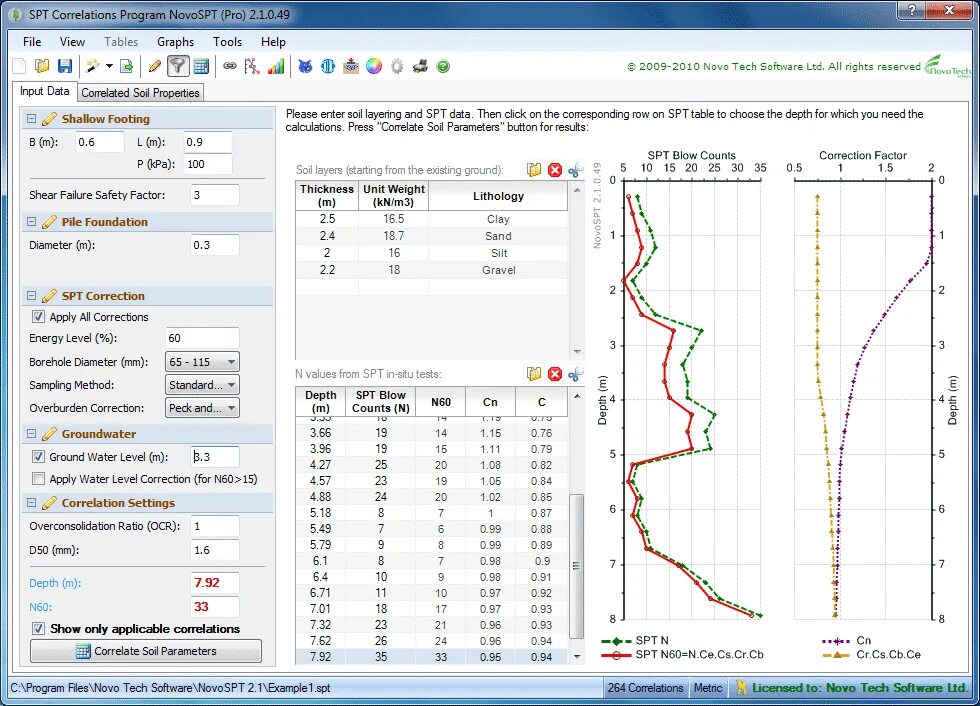This screenshot has width=980, height=706.
Task: Click the pencil toolbar icon
Action: (x=155, y=66)
